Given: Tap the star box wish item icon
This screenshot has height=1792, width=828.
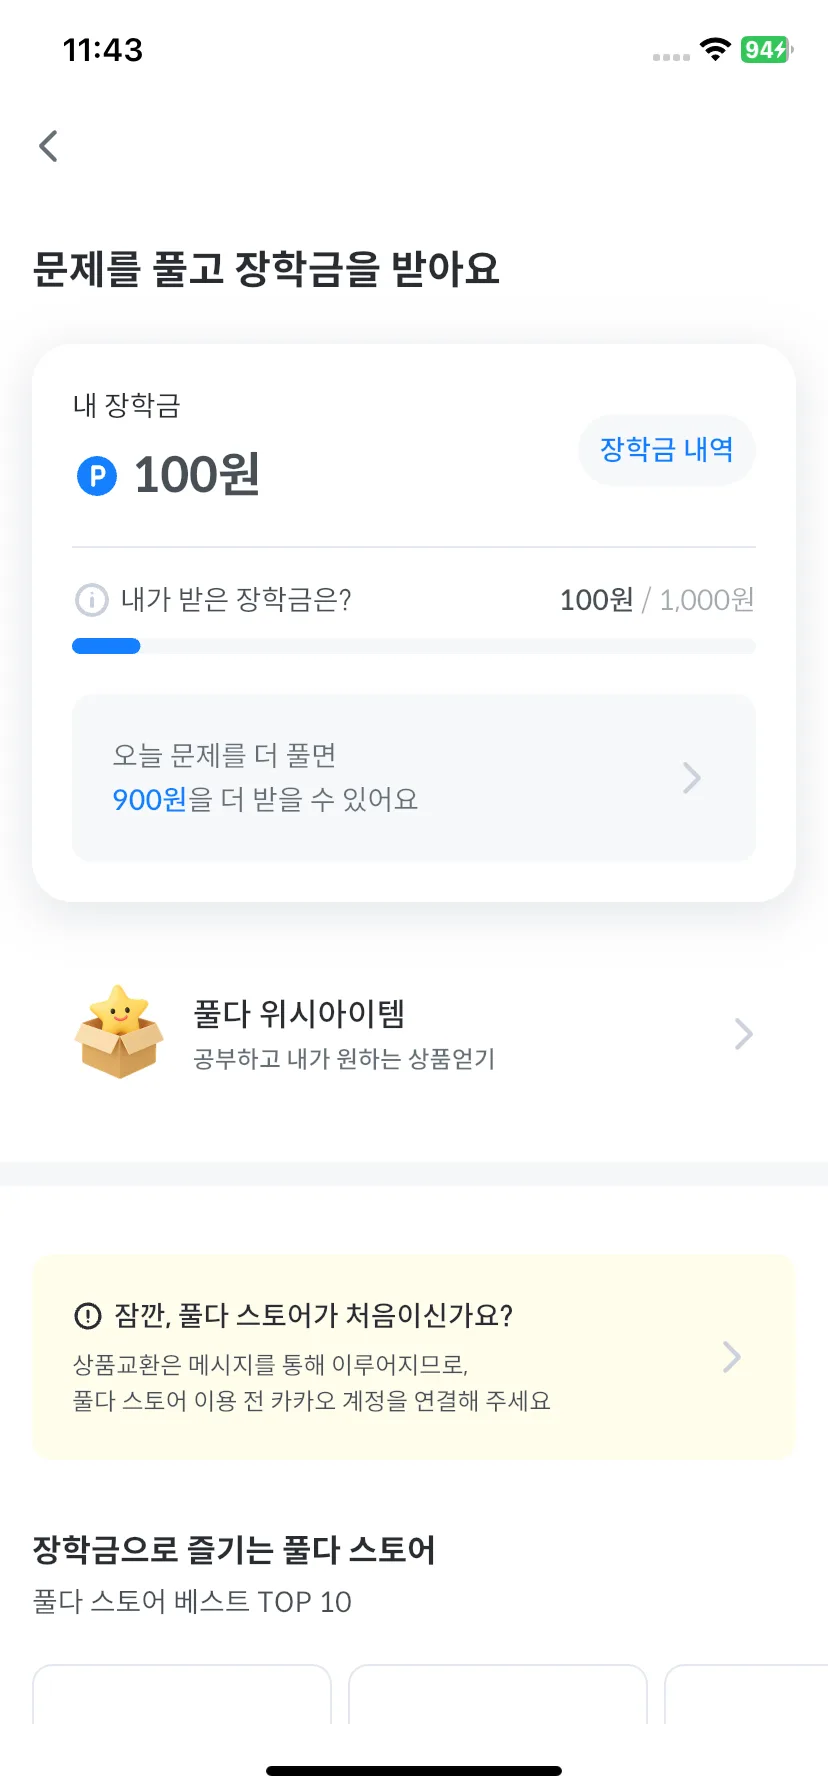Looking at the screenshot, I should pos(119,1032).
